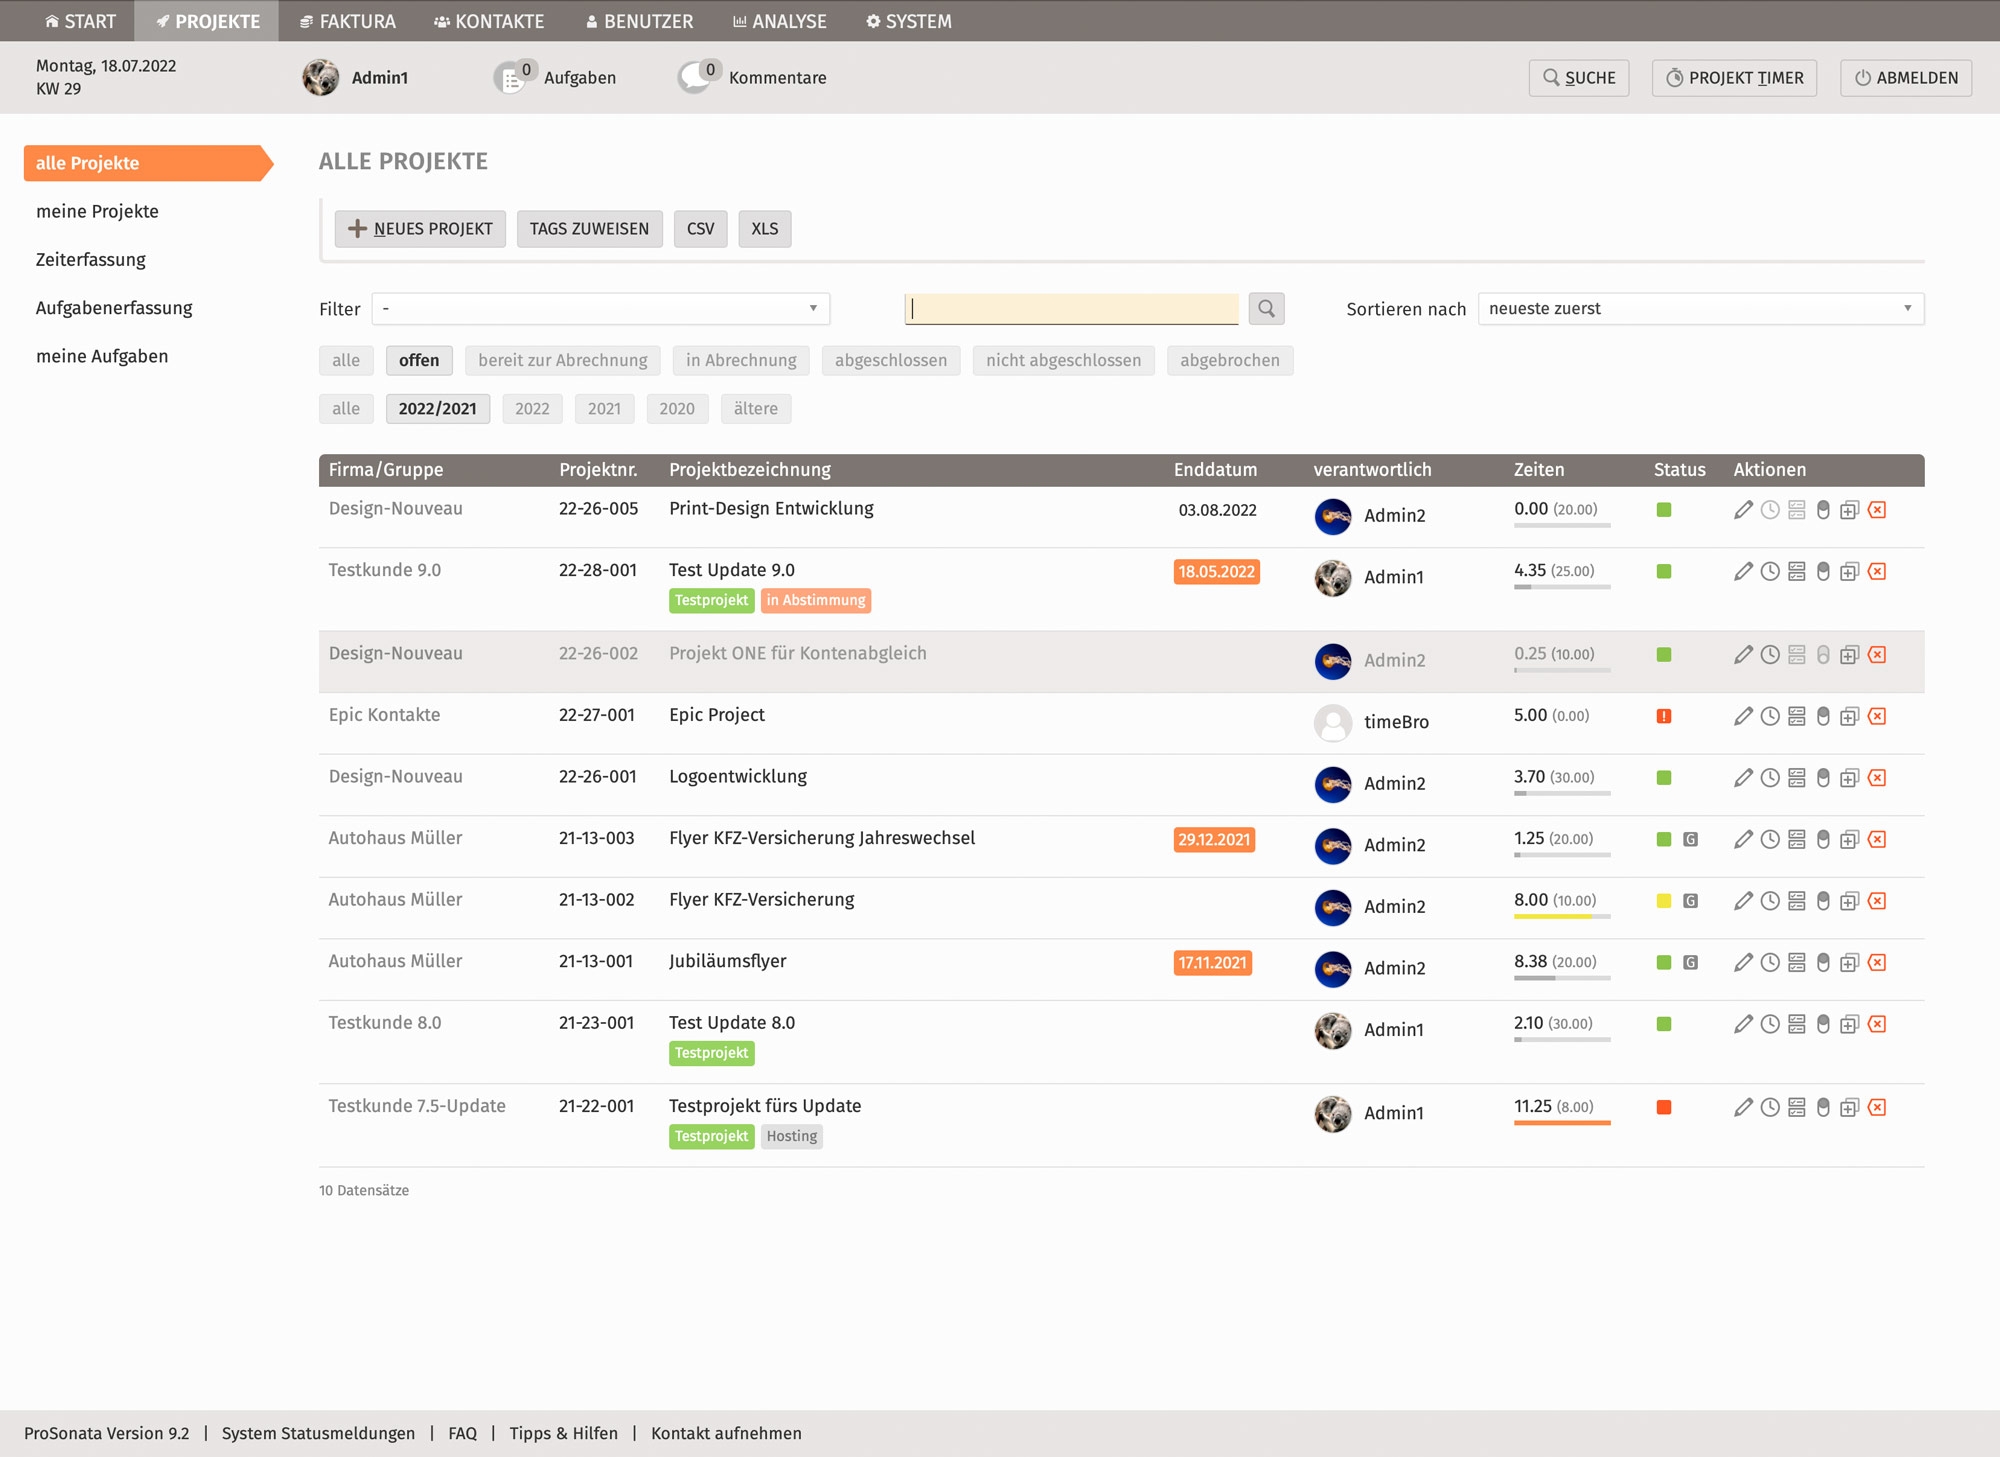
Task: Open task list icon for Epic Project
Action: tap(1797, 717)
